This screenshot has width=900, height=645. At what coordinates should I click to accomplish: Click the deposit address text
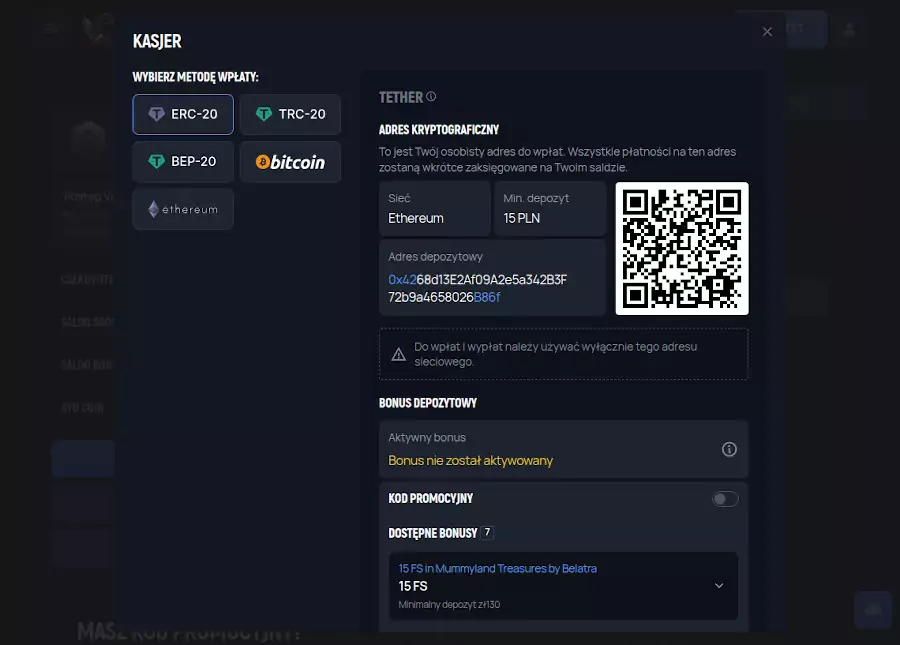[477, 288]
